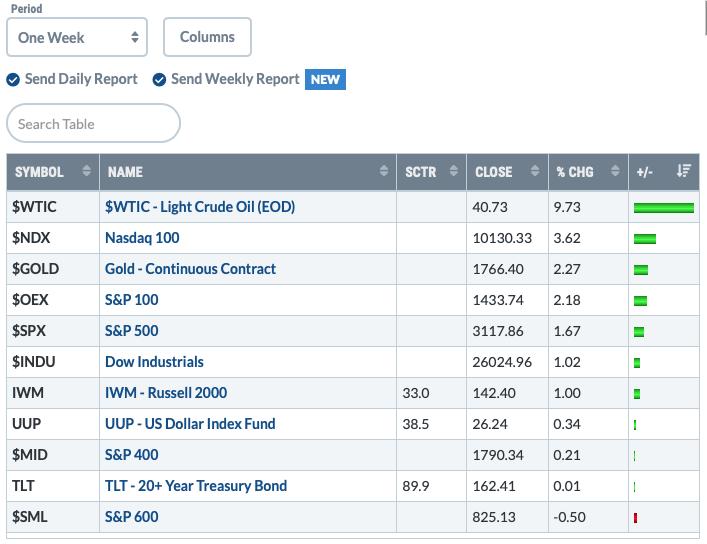Click the Columns button

207,37
